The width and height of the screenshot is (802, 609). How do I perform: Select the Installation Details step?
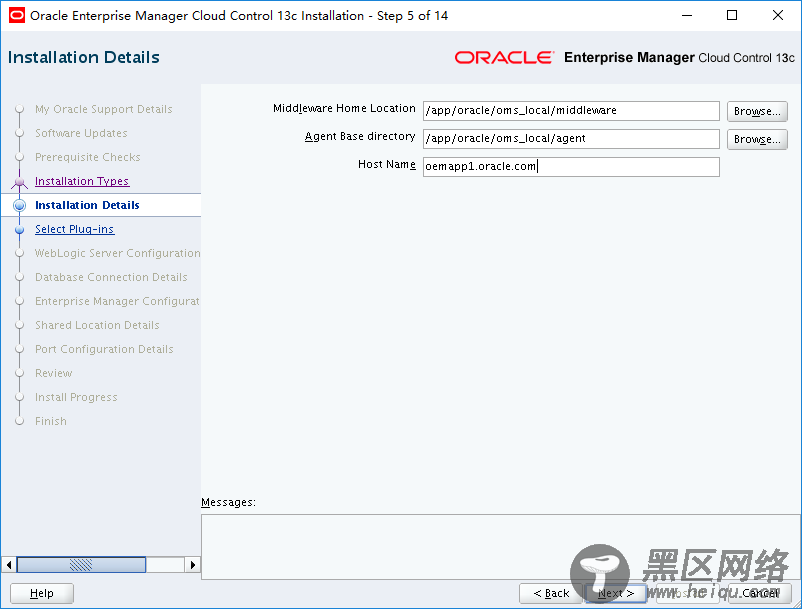(x=87, y=205)
